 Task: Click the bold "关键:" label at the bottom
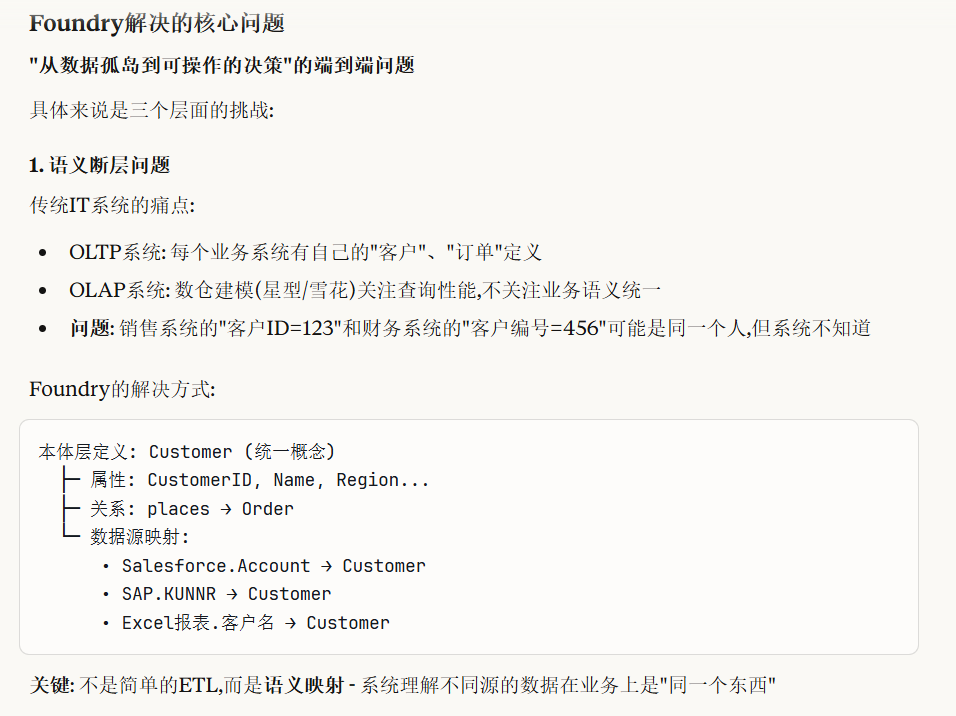tap(52, 686)
